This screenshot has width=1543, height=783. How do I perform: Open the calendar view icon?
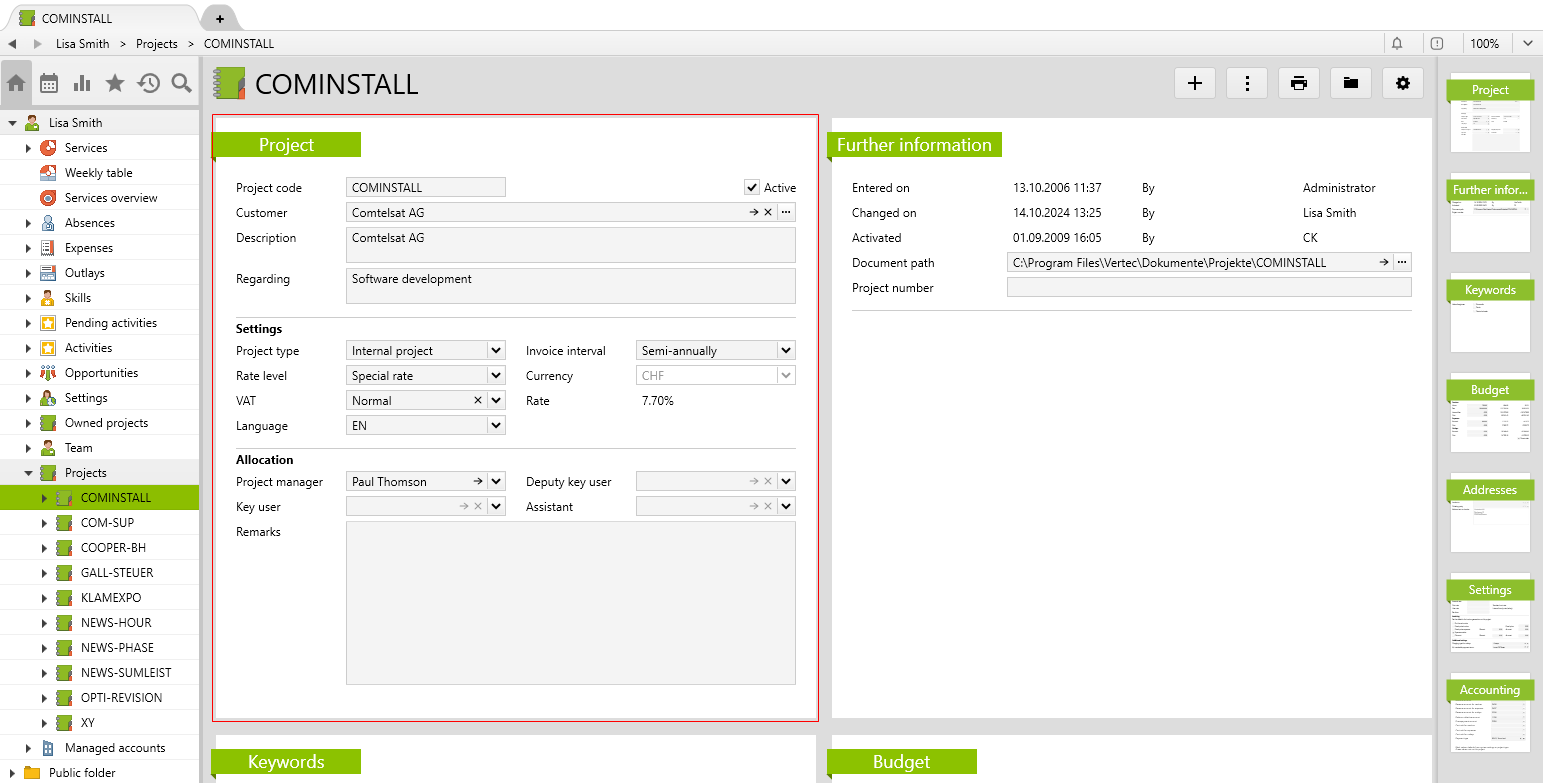49,84
